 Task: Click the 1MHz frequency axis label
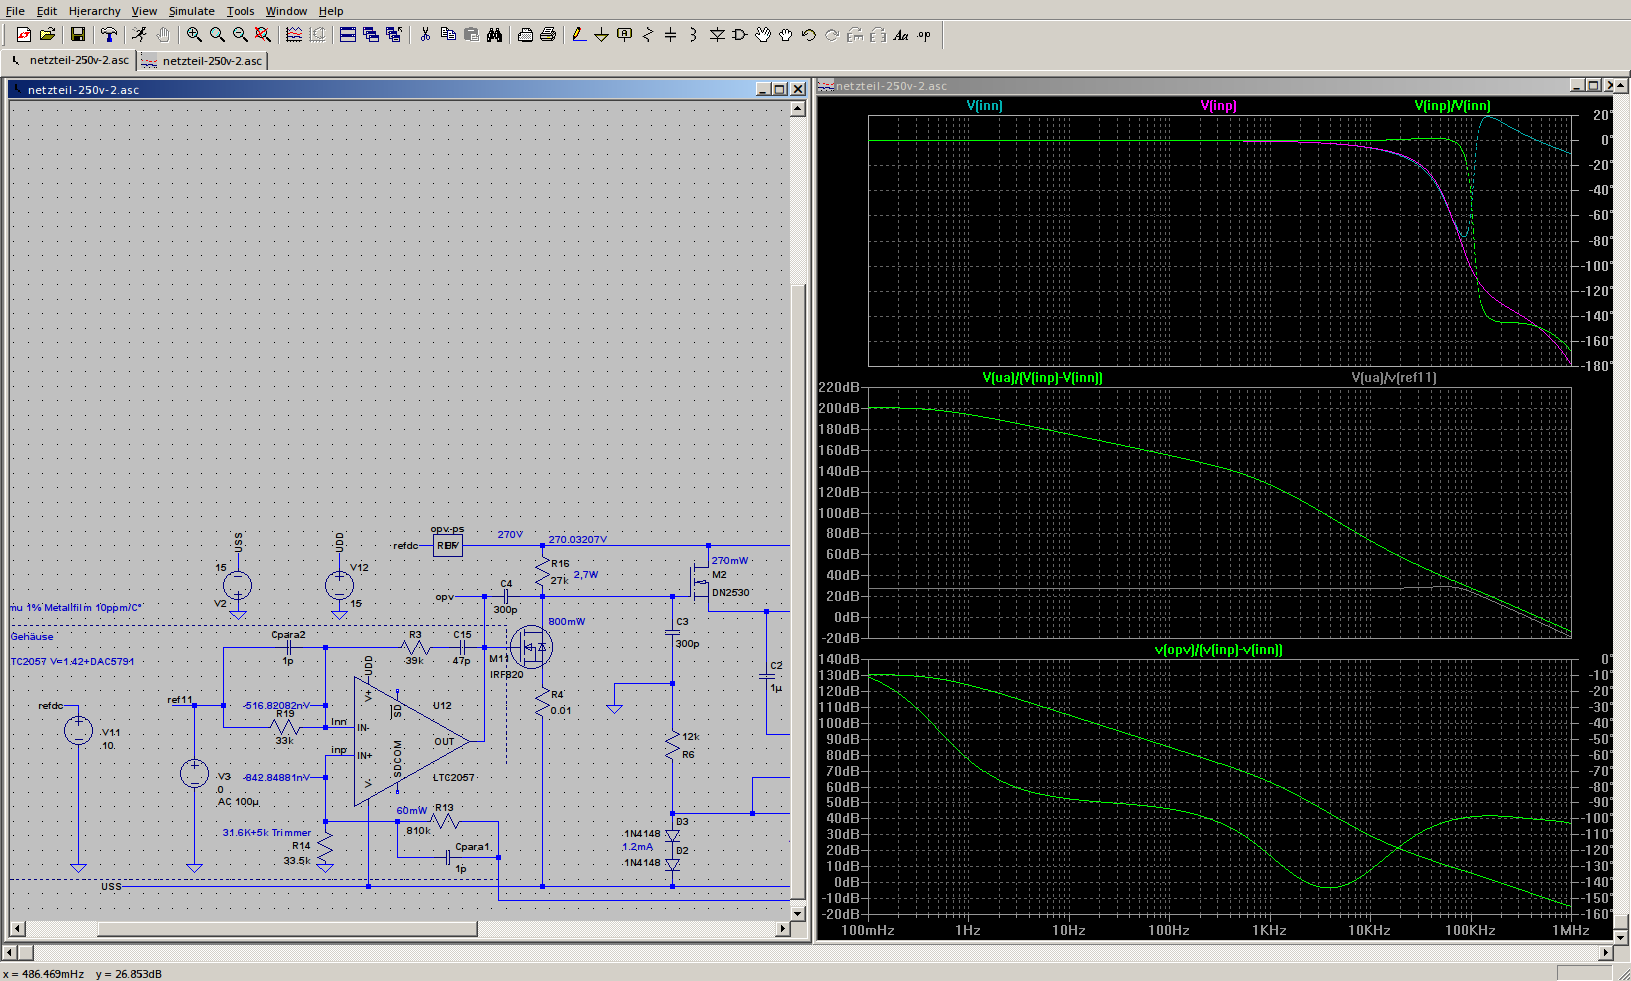(1571, 930)
